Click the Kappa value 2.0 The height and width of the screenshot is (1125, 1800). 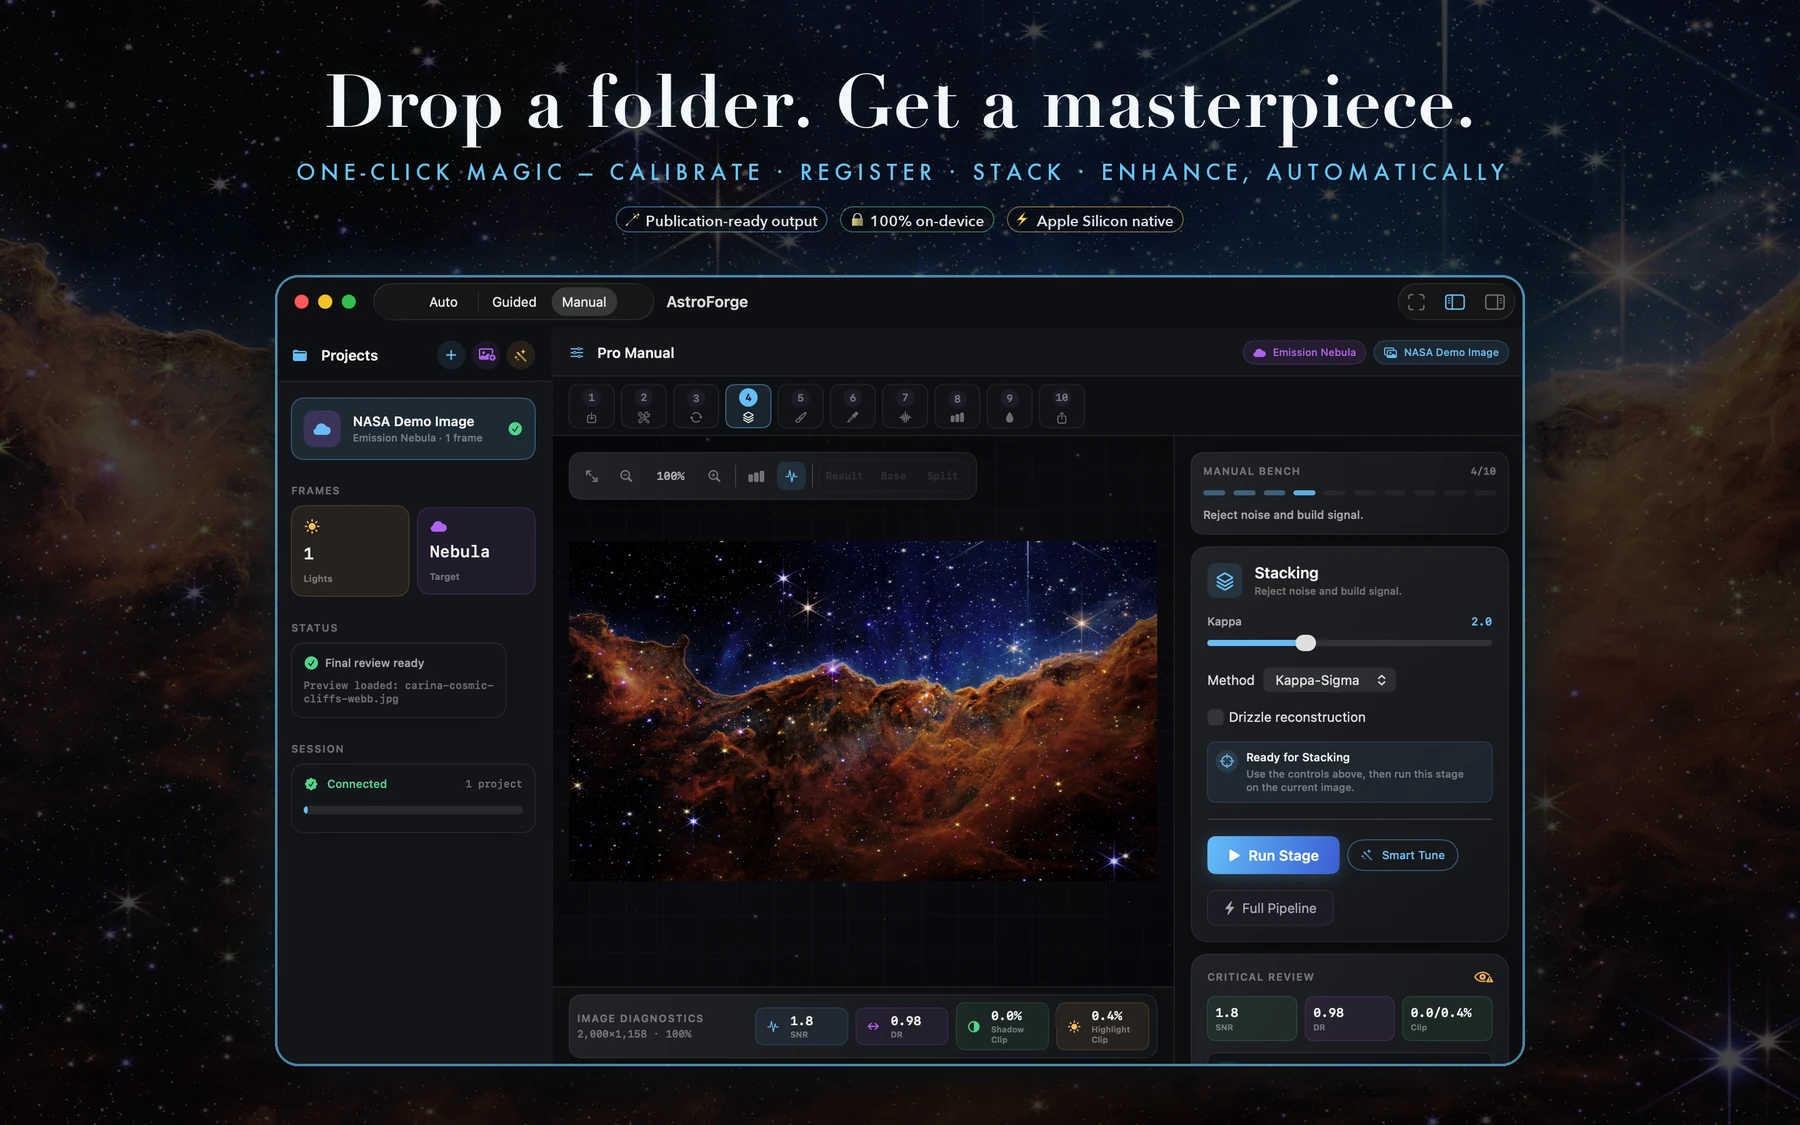tap(1481, 622)
